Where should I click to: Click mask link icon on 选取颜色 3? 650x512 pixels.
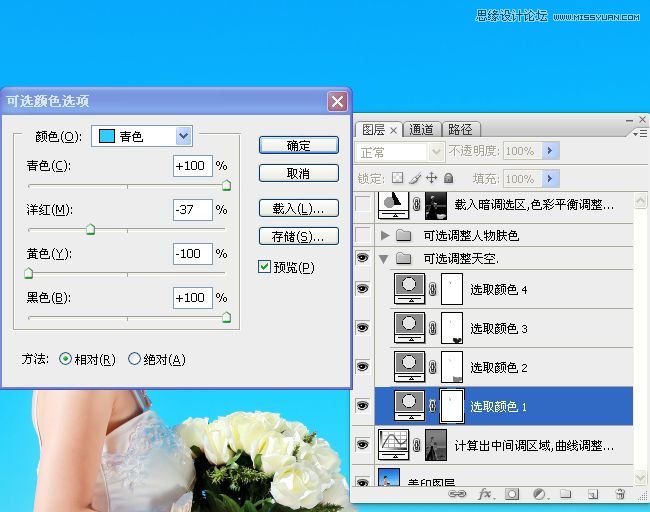pyautogui.click(x=433, y=328)
